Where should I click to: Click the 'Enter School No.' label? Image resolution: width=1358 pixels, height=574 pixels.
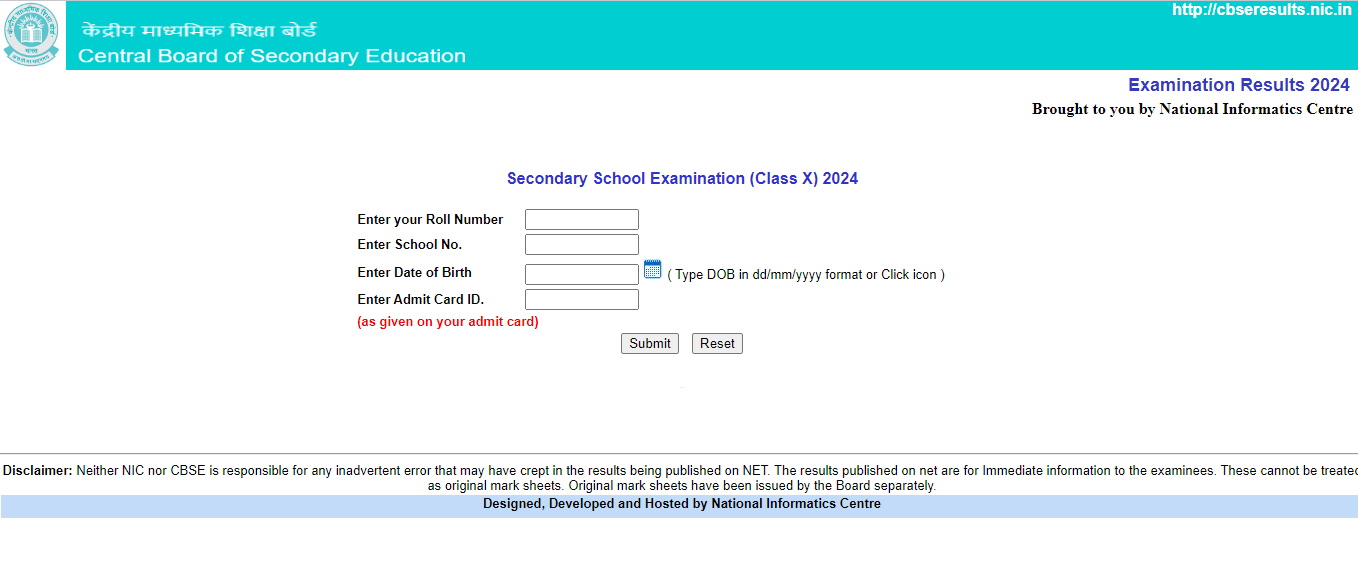[409, 245]
